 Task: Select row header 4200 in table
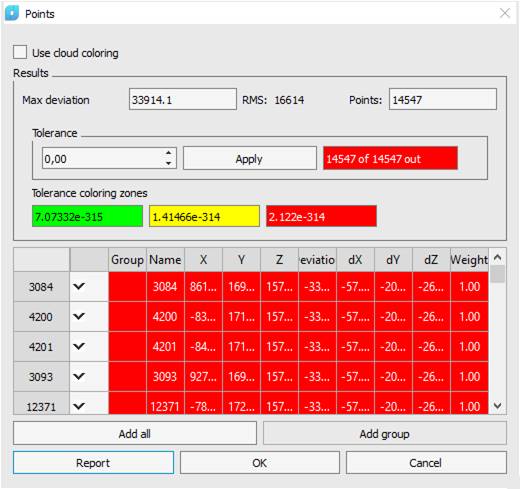pos(41,316)
